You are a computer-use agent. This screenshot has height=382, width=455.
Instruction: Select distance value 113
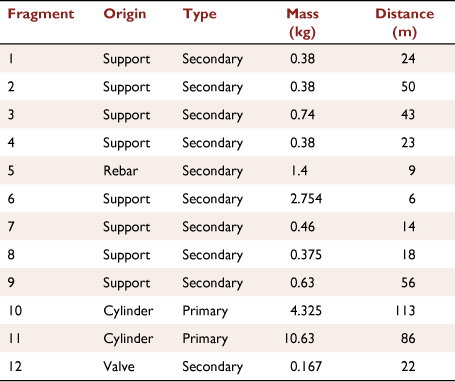[x=405, y=311]
